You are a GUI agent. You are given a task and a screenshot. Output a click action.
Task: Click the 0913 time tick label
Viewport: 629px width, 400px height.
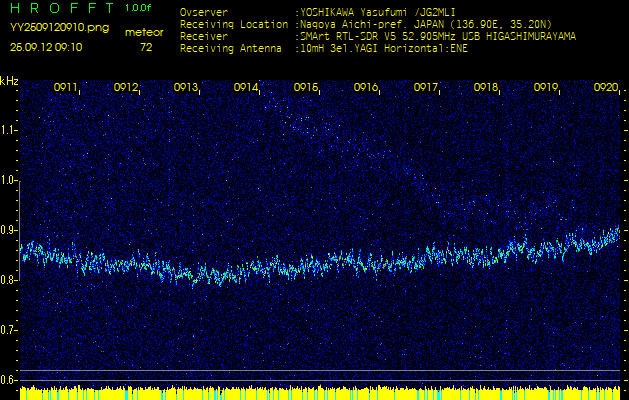coord(186,88)
